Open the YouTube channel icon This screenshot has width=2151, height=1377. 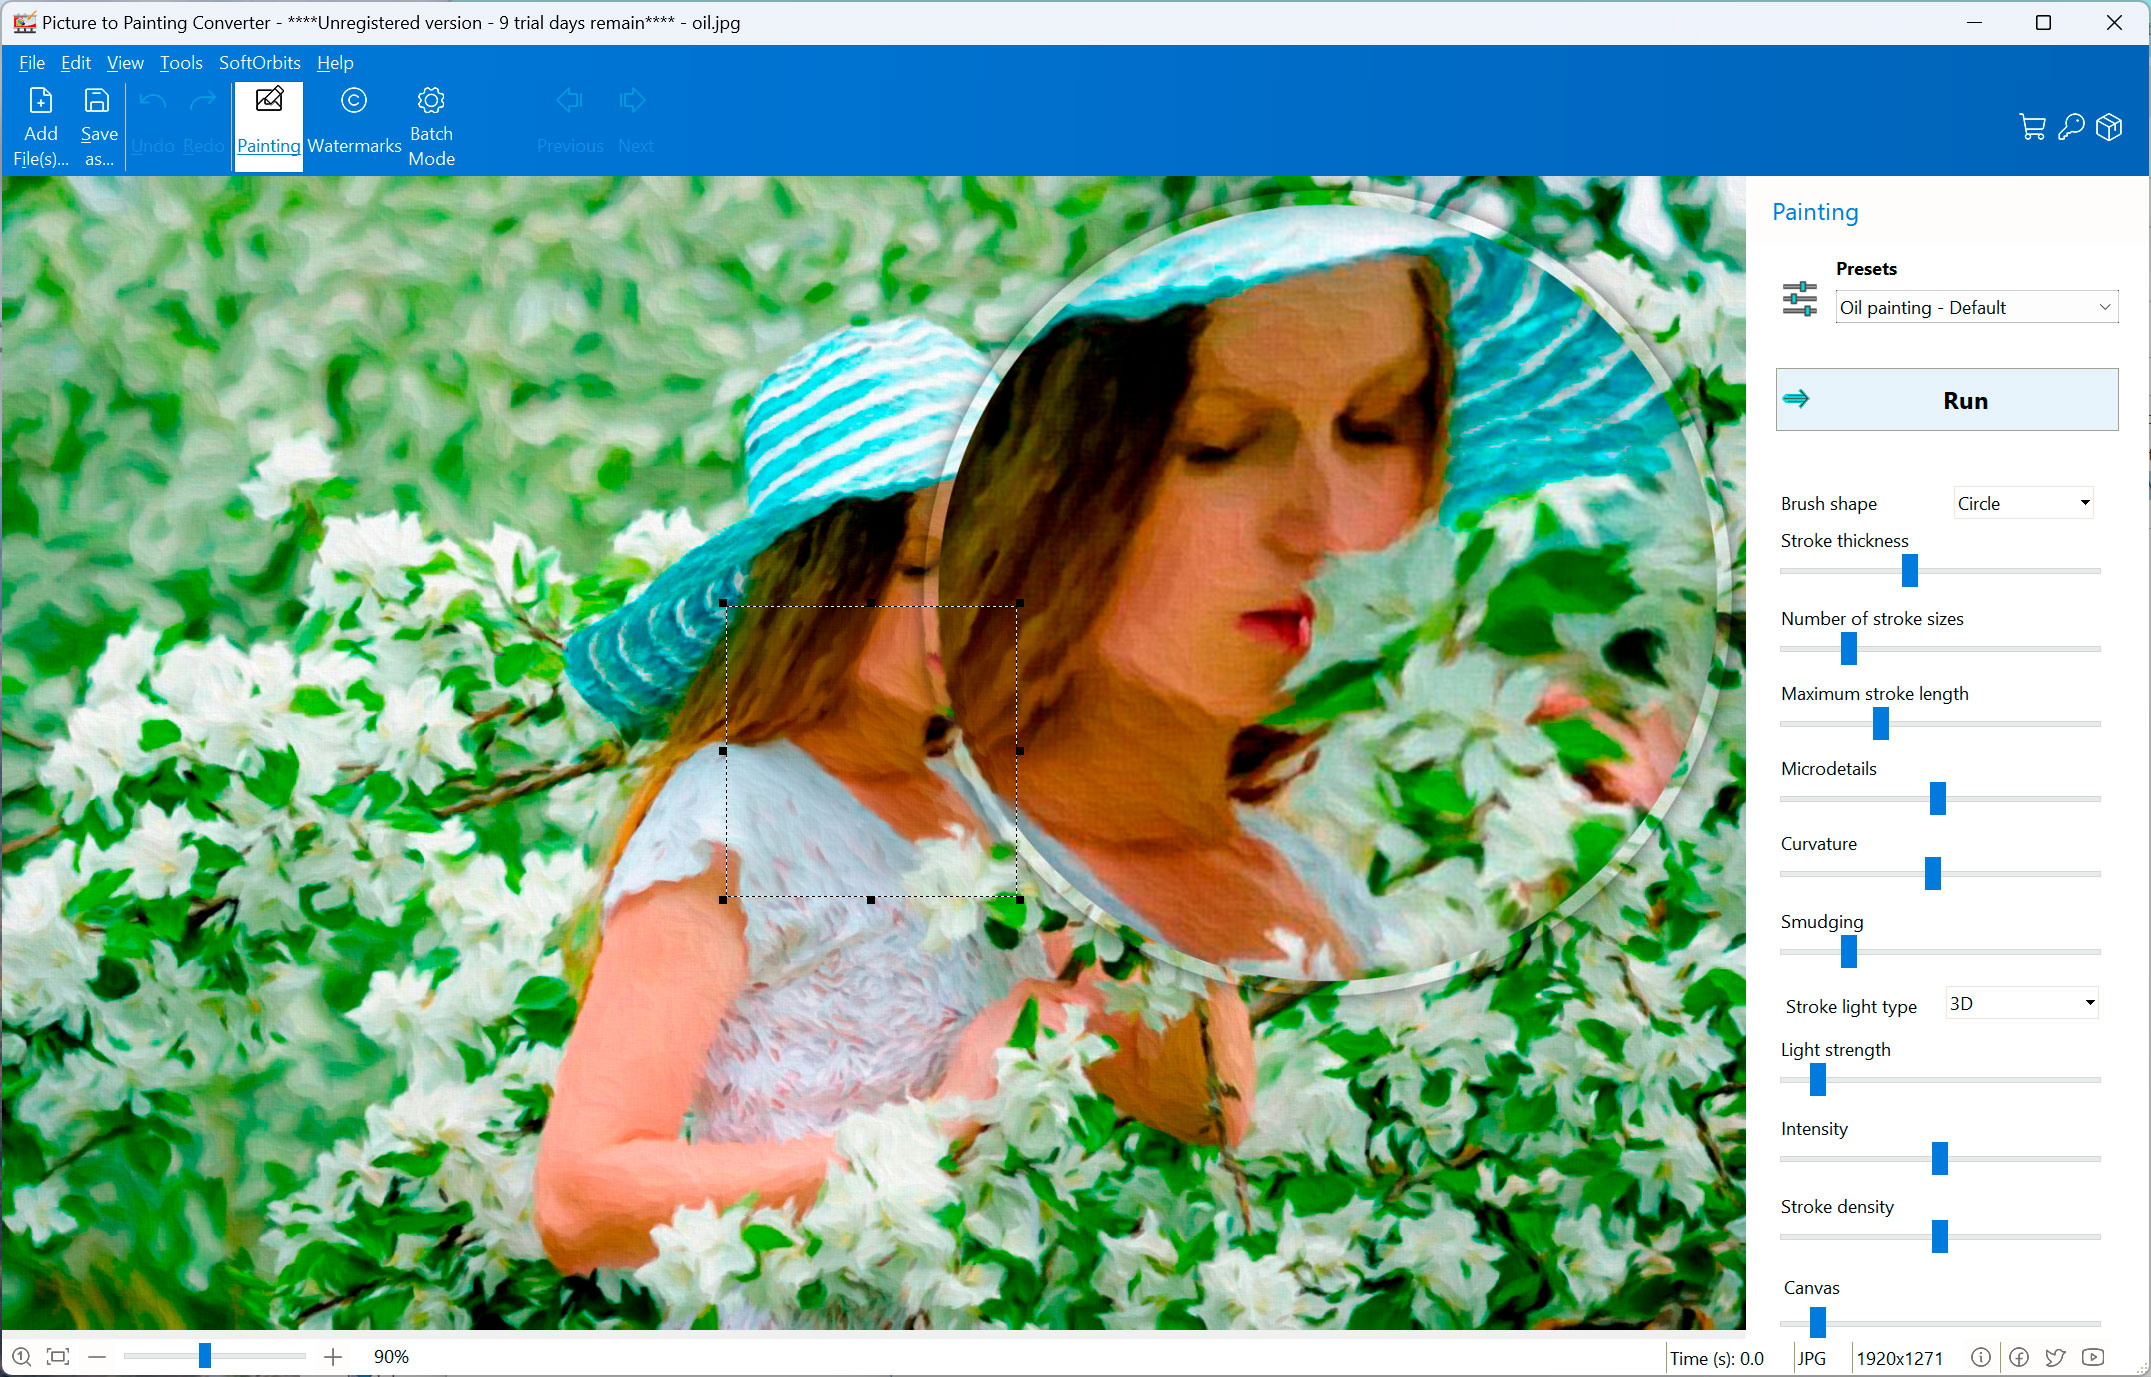[2093, 1357]
